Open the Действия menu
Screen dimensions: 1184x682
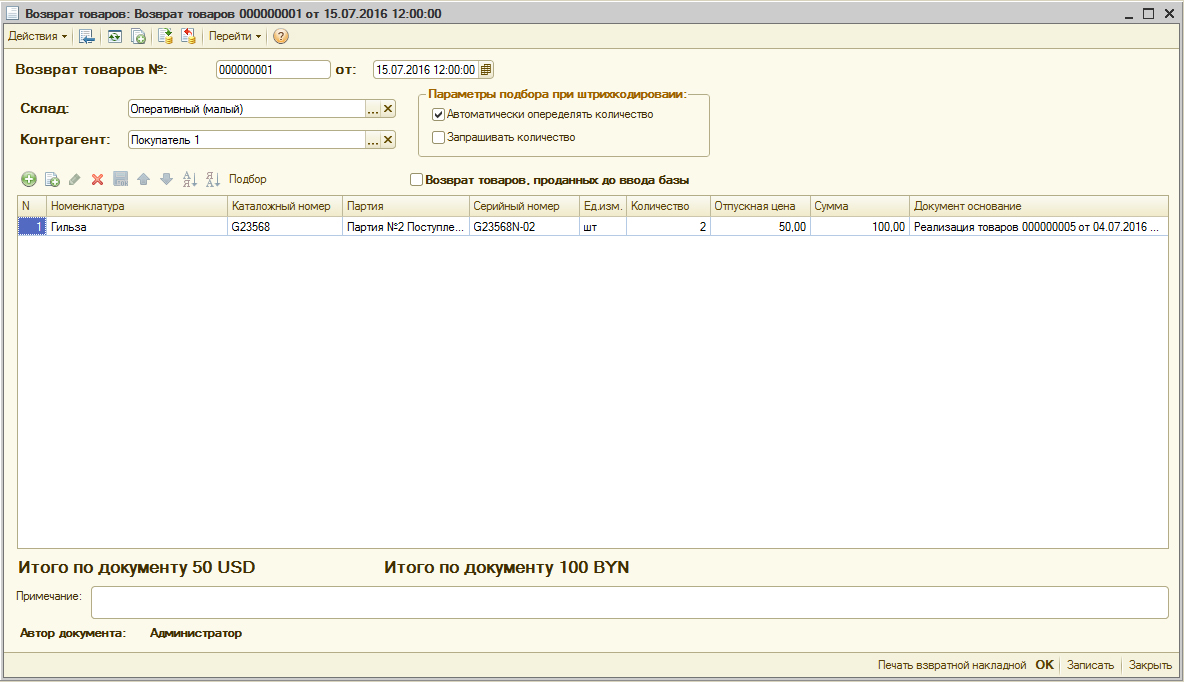(x=38, y=37)
